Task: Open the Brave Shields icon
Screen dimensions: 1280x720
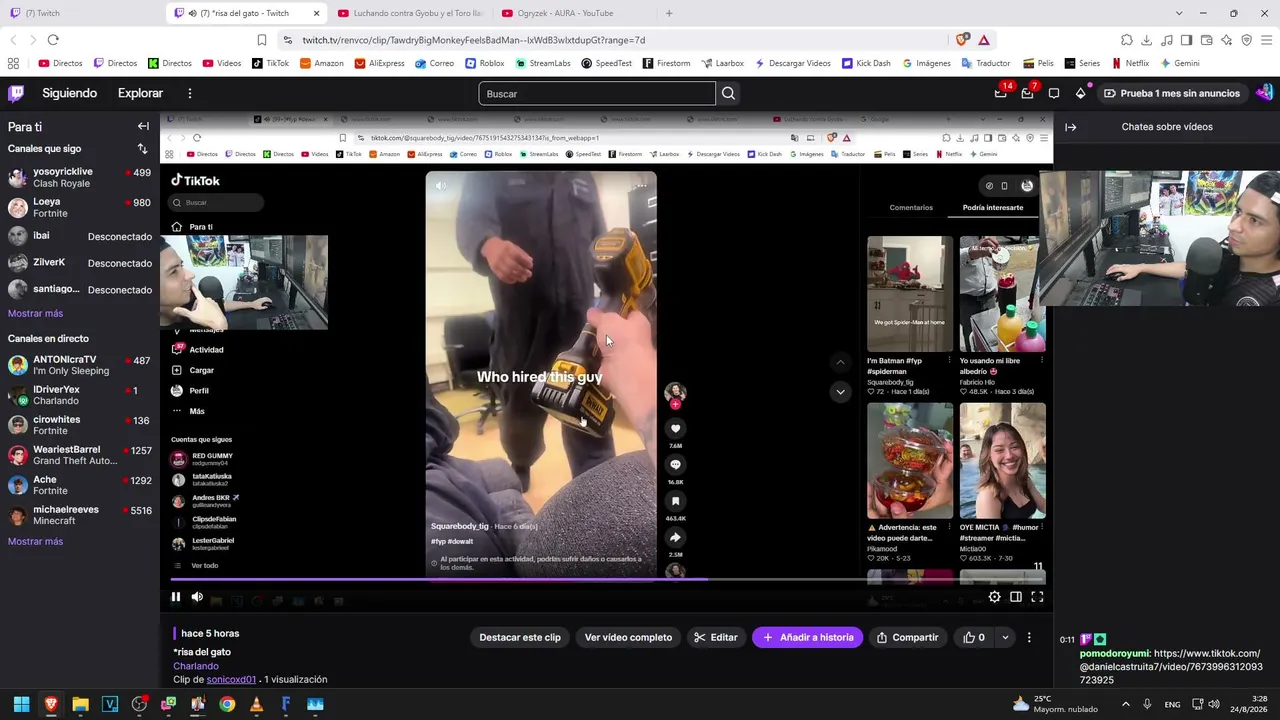Action: tap(961, 40)
